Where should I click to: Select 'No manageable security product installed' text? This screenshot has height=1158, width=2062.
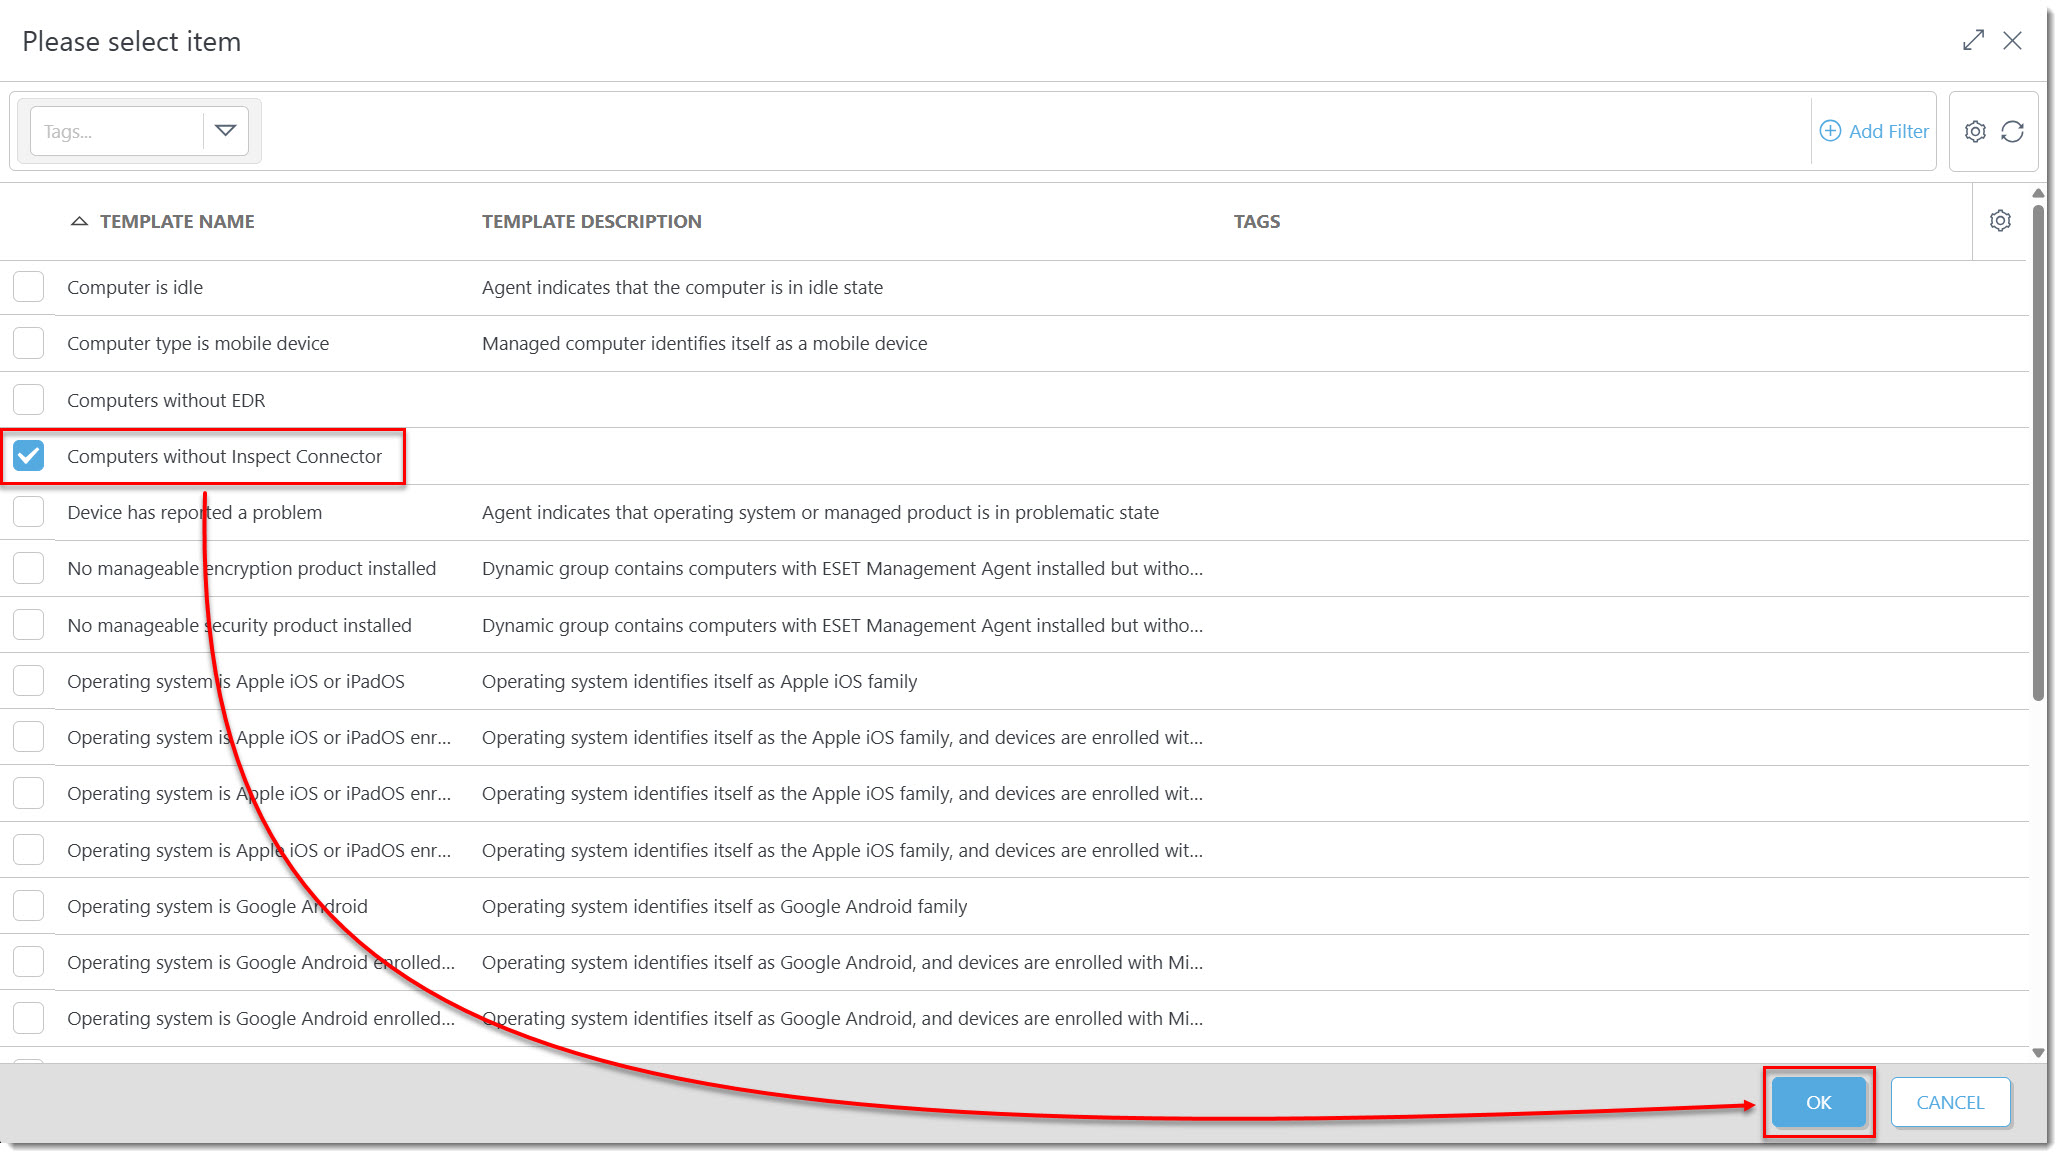coord(239,625)
